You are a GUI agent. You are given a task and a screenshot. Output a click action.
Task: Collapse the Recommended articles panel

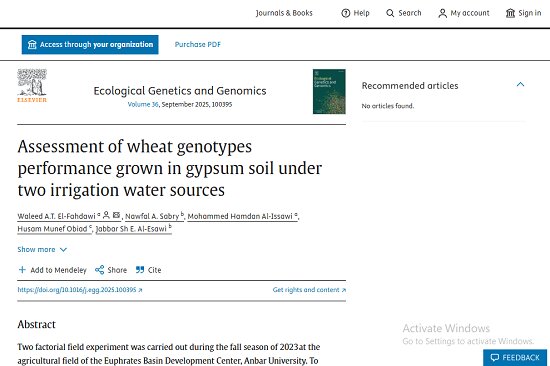(521, 84)
